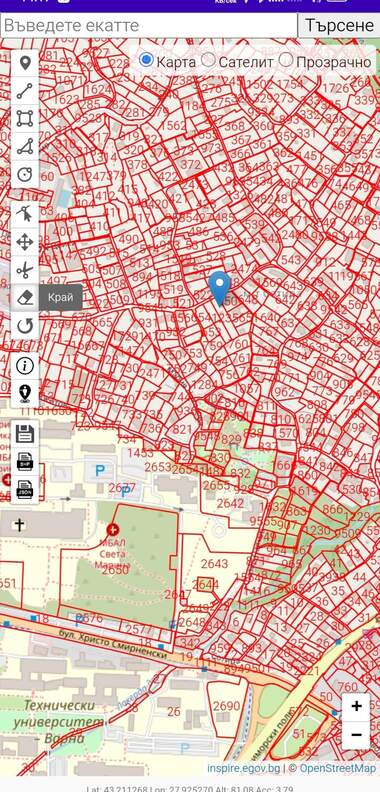Tap the blue location pin on map
380x792 pixels.
(219, 288)
